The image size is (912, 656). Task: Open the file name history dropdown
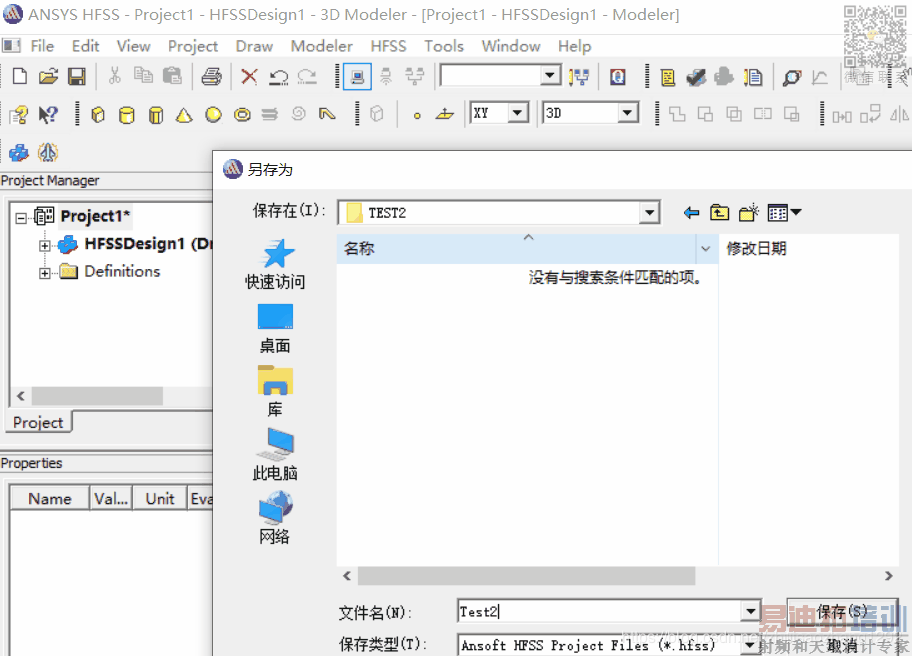pos(751,611)
